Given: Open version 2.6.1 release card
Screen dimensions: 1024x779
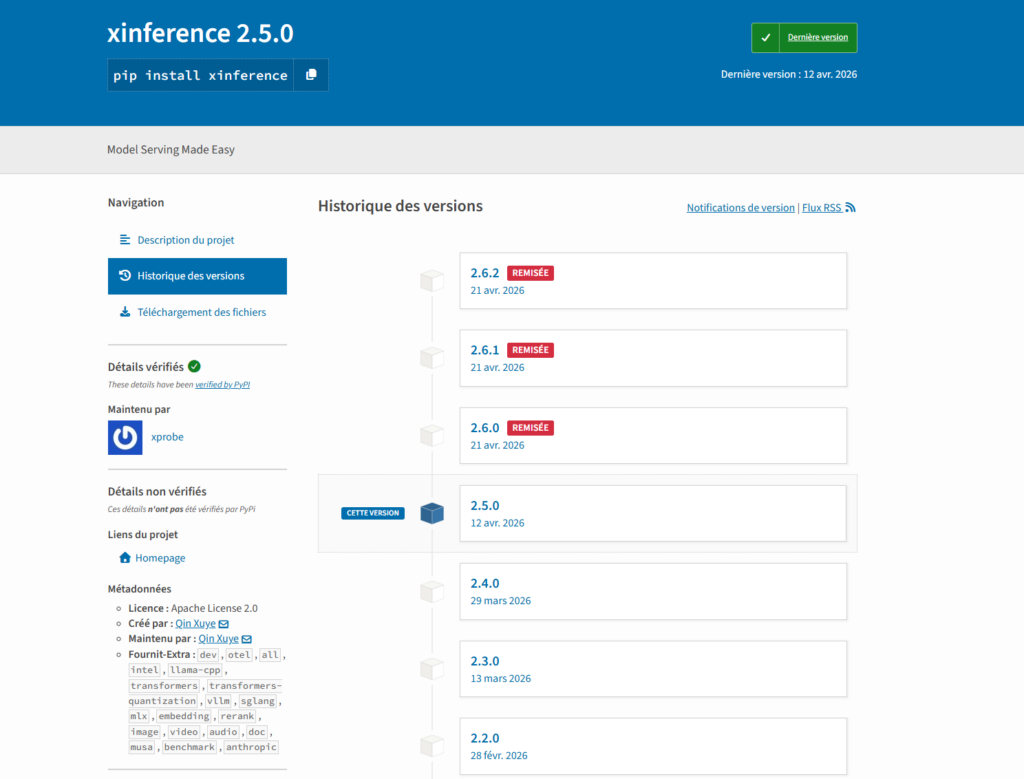Looking at the screenshot, I should pyautogui.click(x=653, y=358).
